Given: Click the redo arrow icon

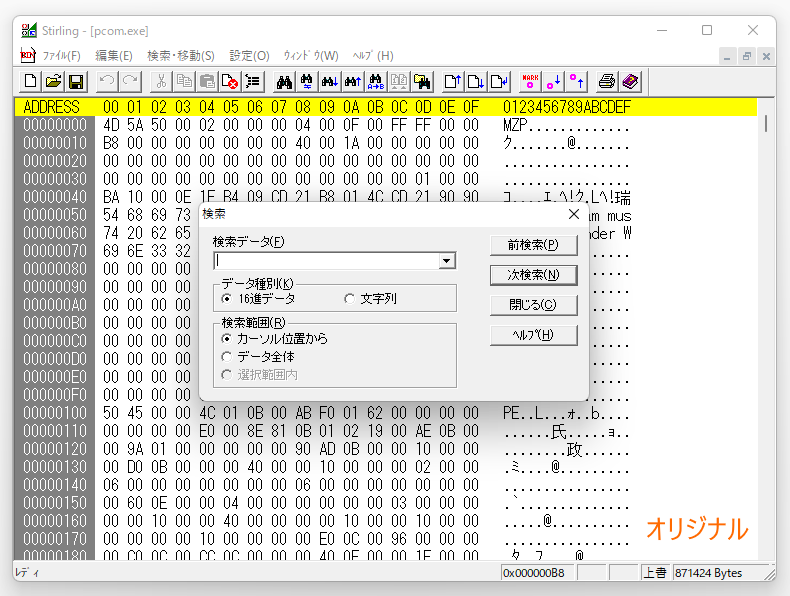Looking at the screenshot, I should [130, 82].
